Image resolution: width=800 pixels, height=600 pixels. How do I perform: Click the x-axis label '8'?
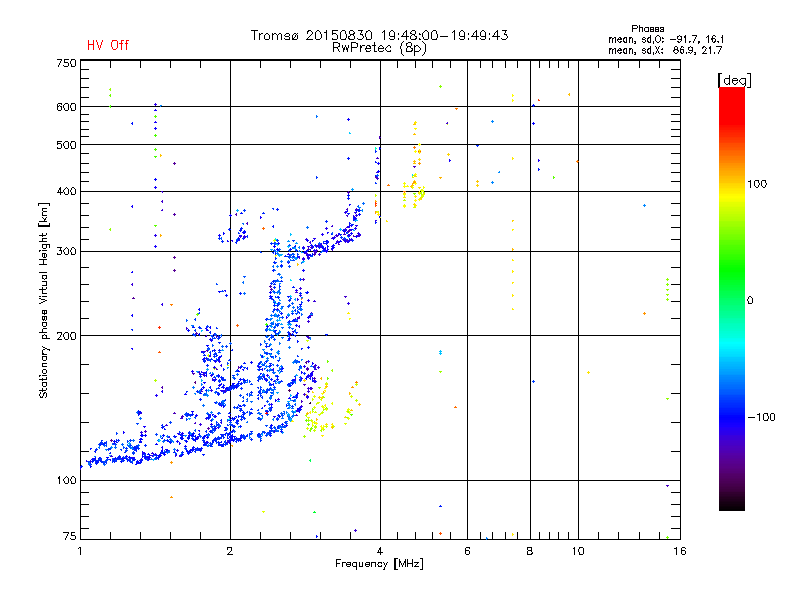530,551
